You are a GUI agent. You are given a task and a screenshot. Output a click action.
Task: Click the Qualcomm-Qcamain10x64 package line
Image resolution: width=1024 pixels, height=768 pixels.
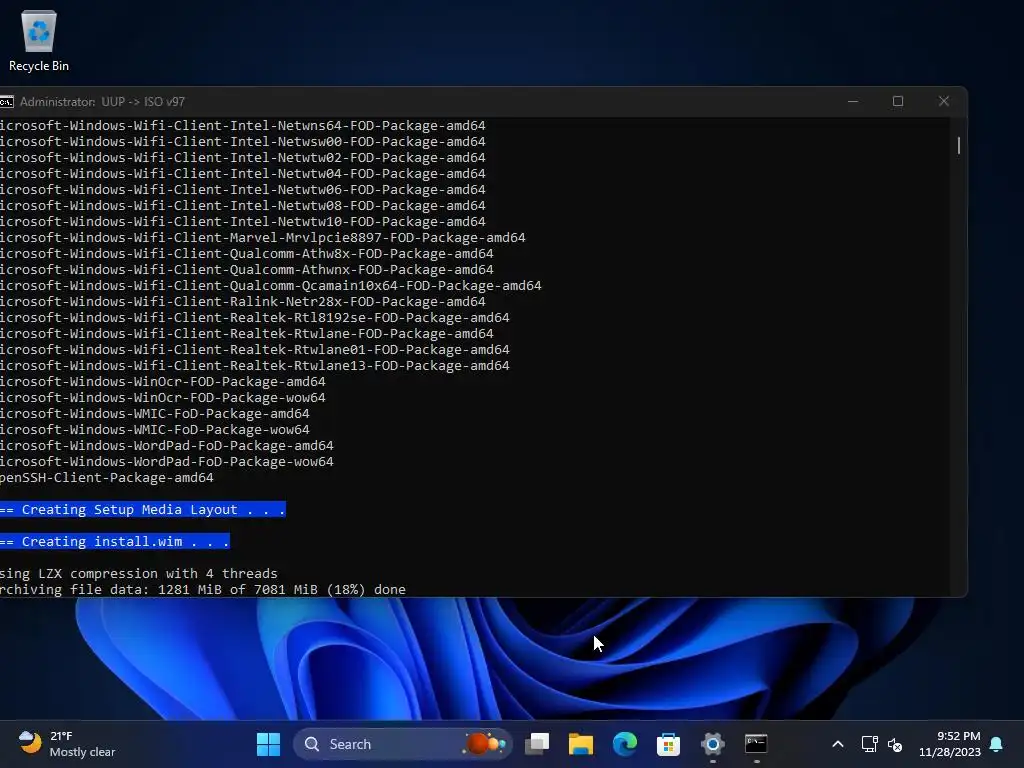point(270,285)
